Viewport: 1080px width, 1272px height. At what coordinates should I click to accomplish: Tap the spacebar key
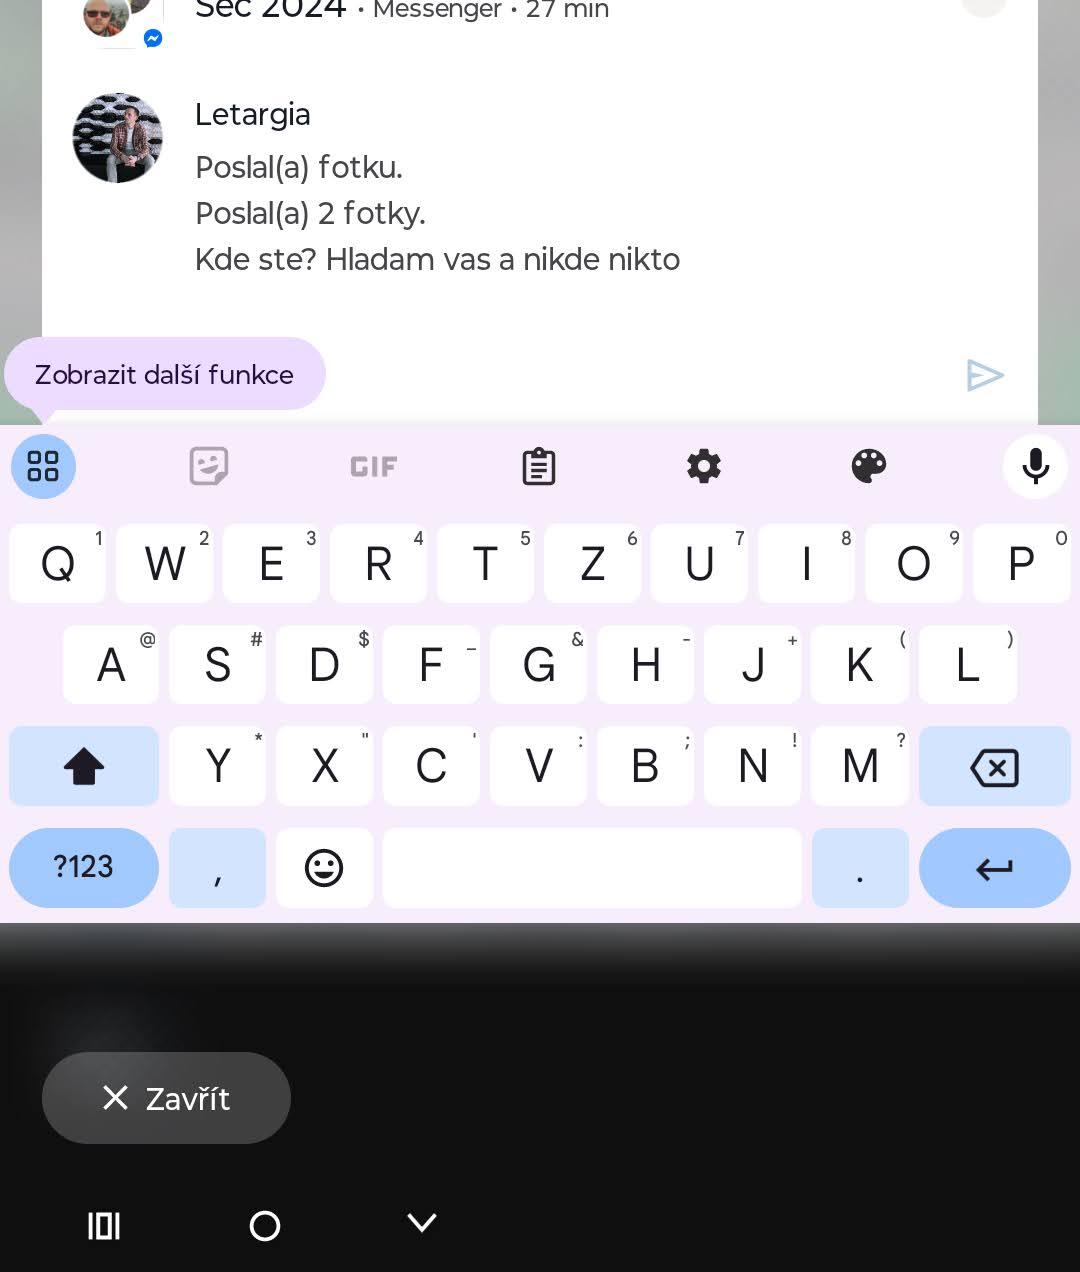click(x=592, y=868)
